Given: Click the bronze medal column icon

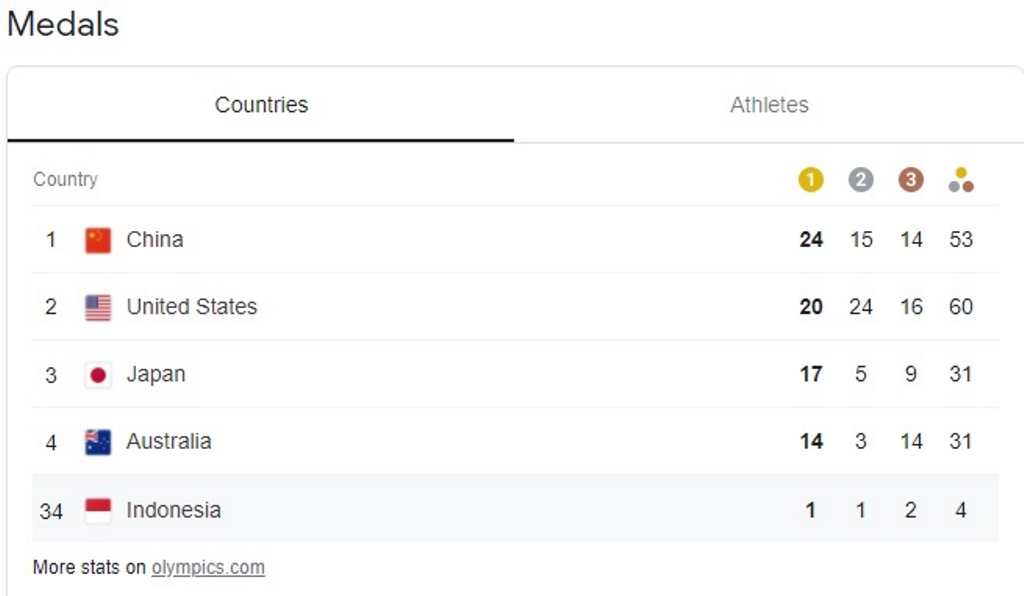Looking at the screenshot, I should tap(910, 180).
